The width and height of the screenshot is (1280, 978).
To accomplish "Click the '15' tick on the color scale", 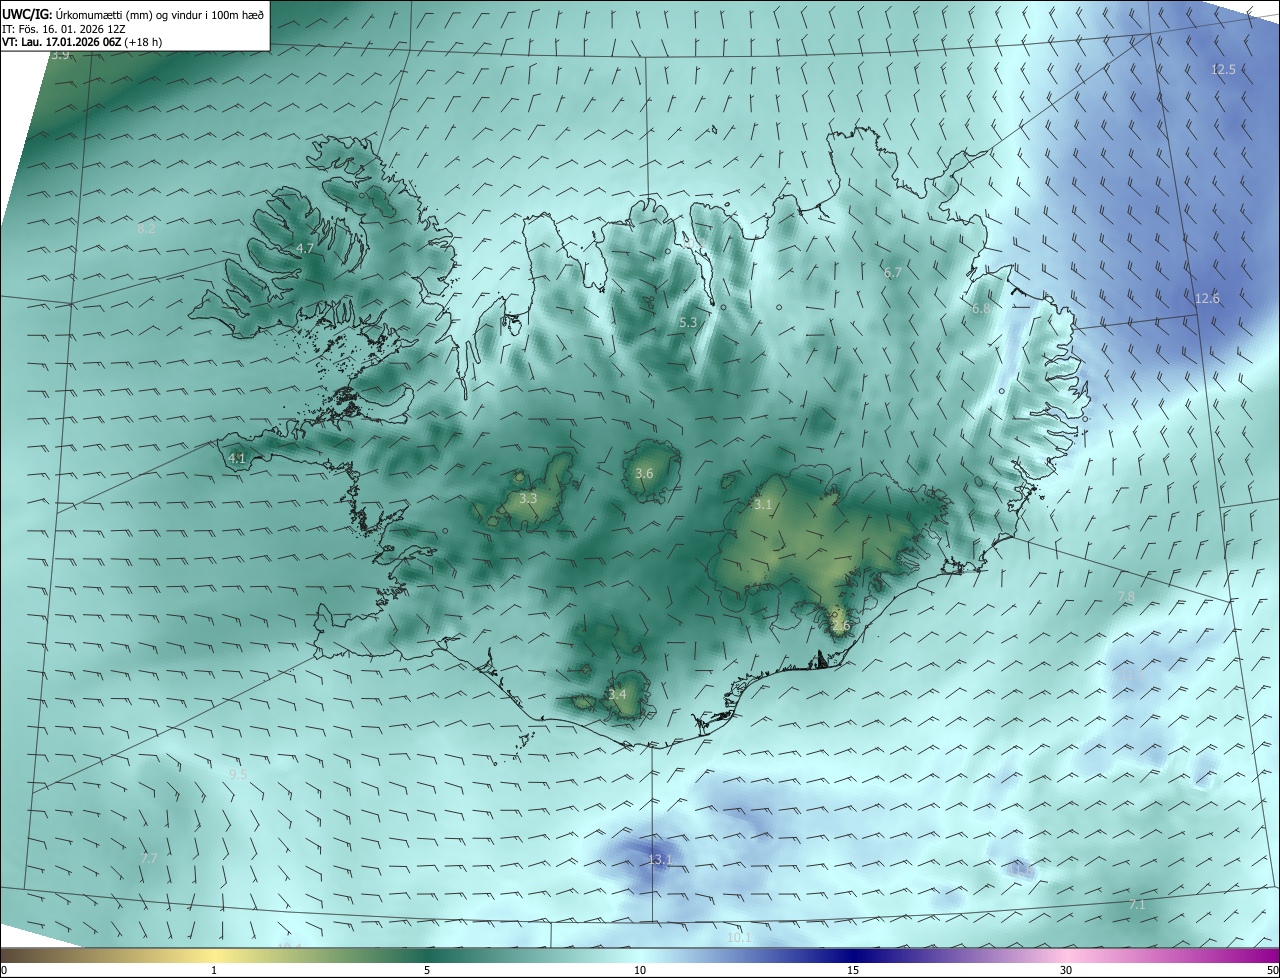I will 853,970.
